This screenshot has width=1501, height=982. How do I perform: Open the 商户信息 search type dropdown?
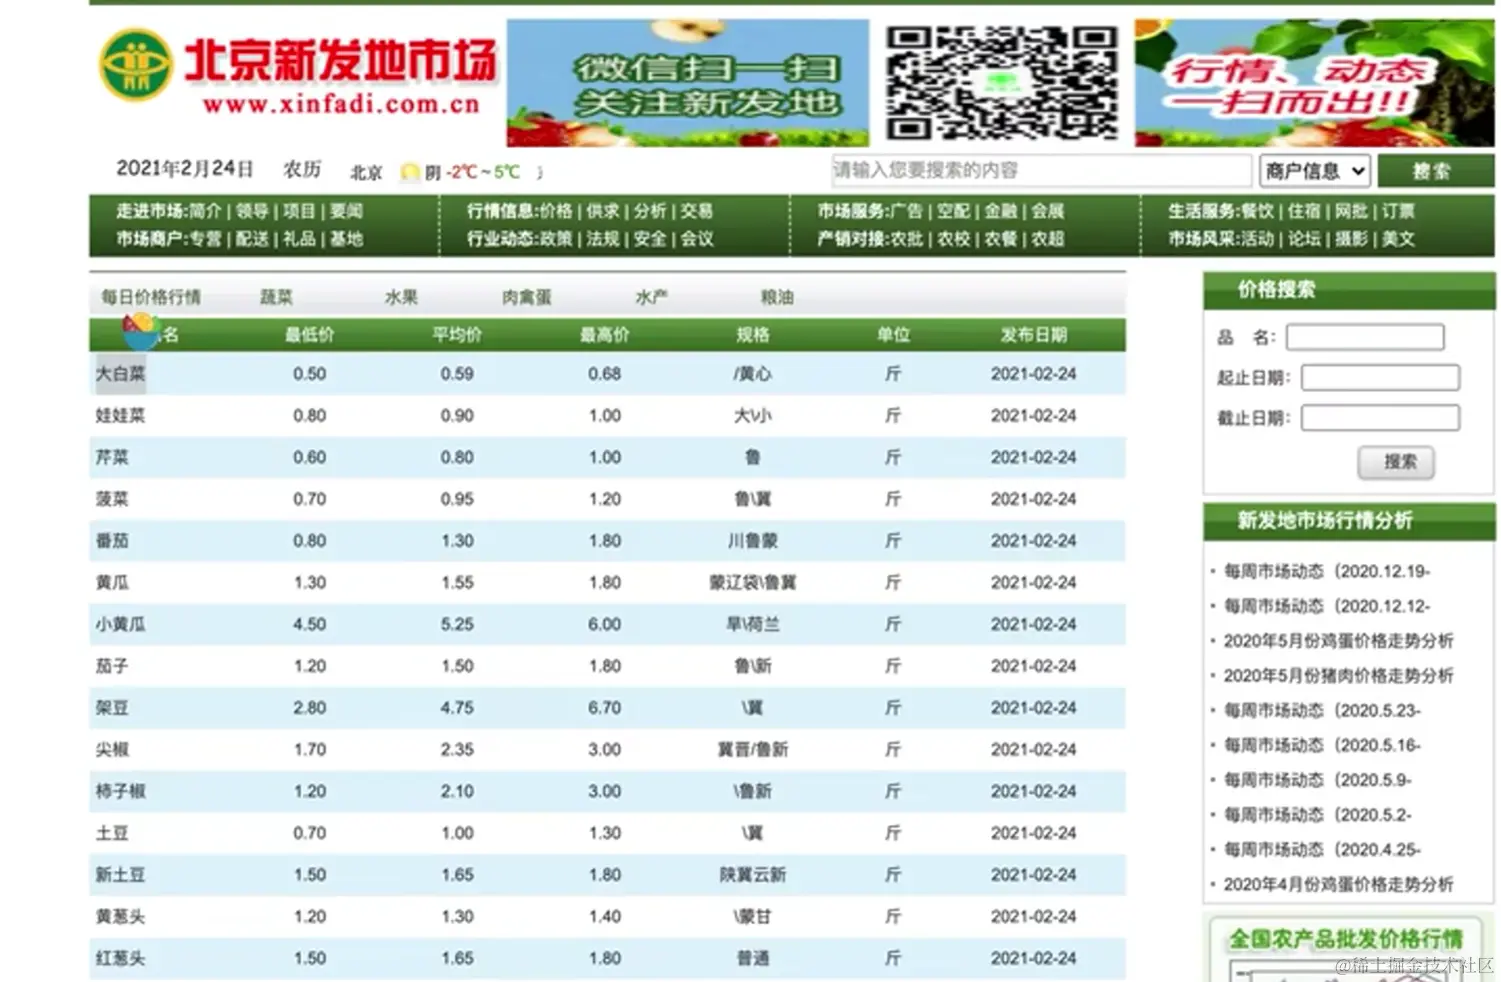pyautogui.click(x=1314, y=171)
